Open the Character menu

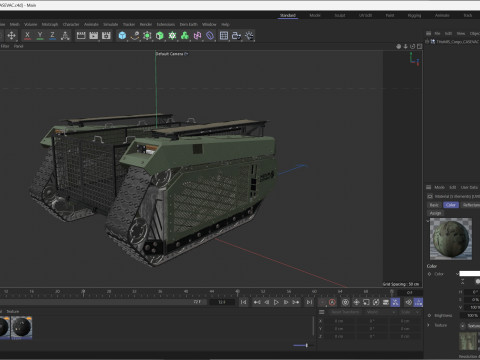(x=71, y=24)
